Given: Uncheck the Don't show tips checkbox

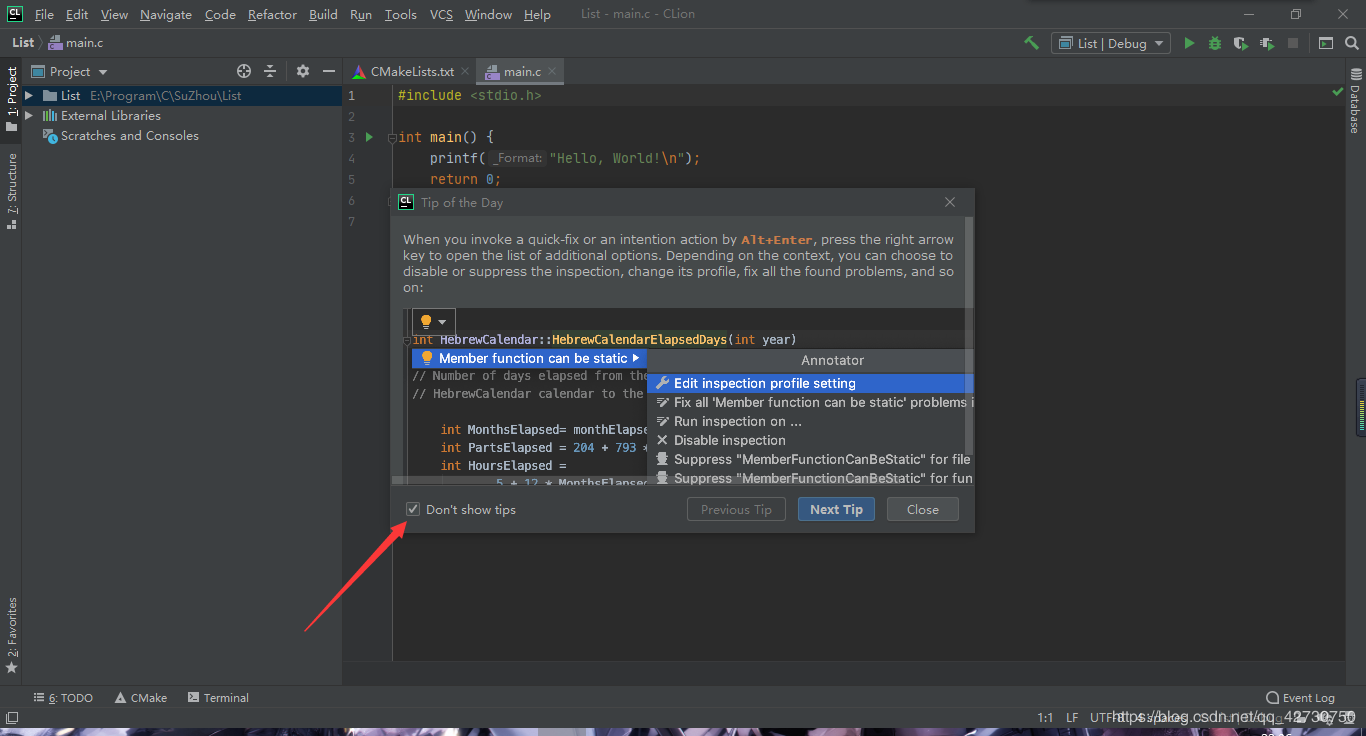Looking at the screenshot, I should coord(413,509).
